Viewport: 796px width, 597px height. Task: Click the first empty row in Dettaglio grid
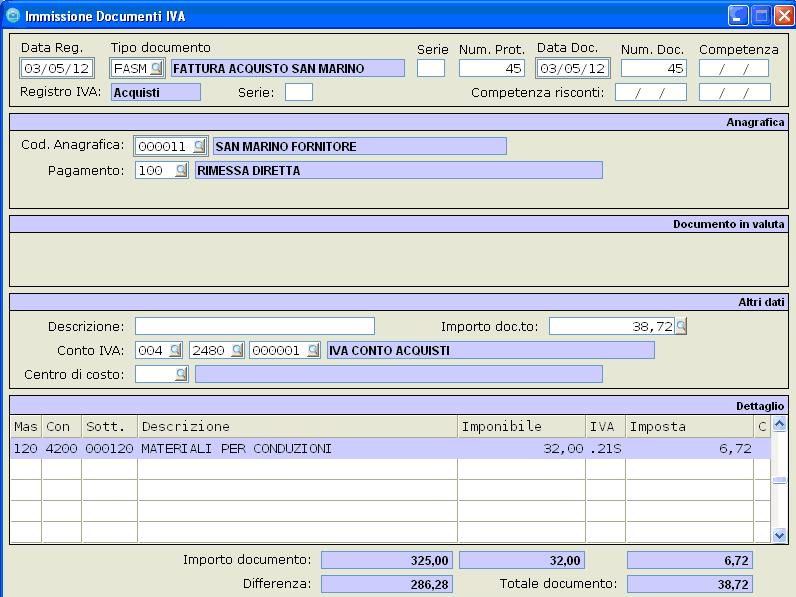pyautogui.click(x=390, y=469)
